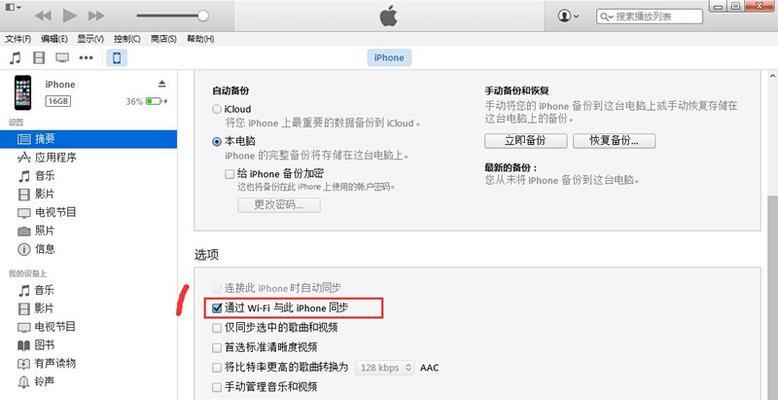Click the 立即备份 button
778x400 pixels.
[x=525, y=140]
